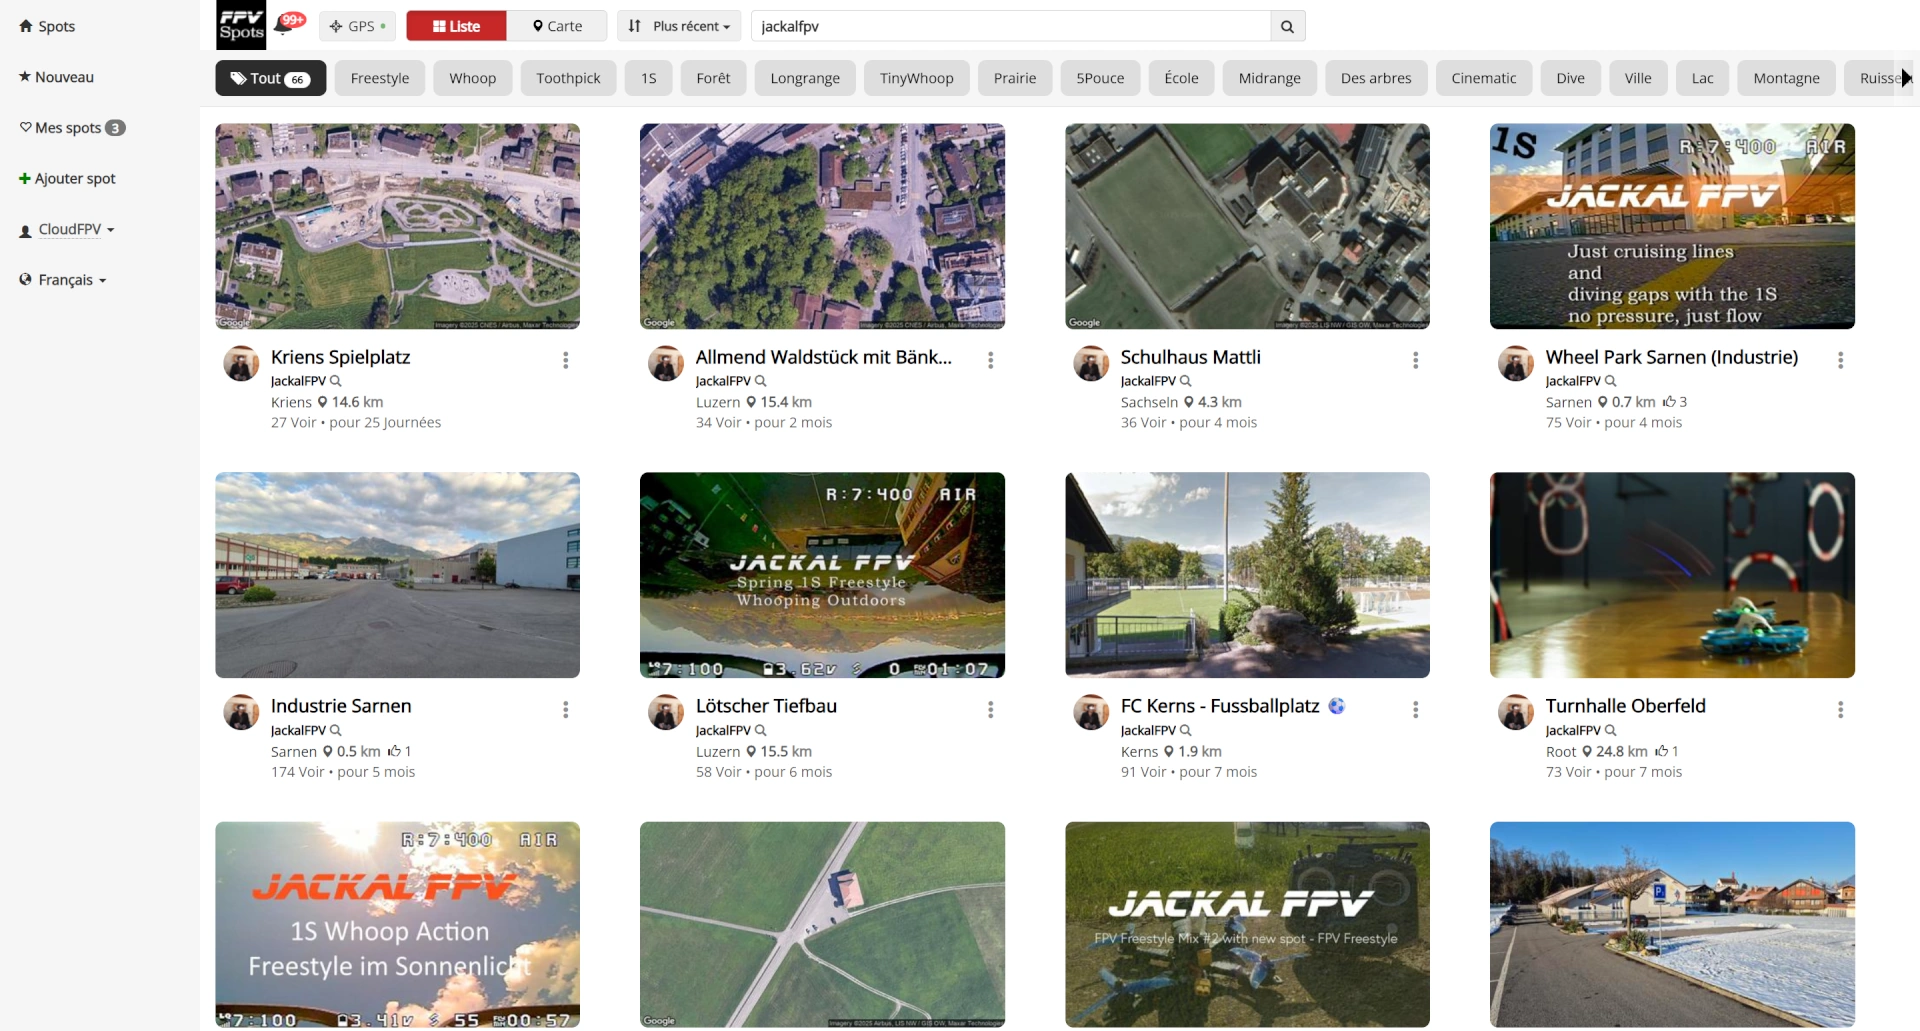
Task: Open the FC Kerns - Fussballplatz title
Action: 1219,706
